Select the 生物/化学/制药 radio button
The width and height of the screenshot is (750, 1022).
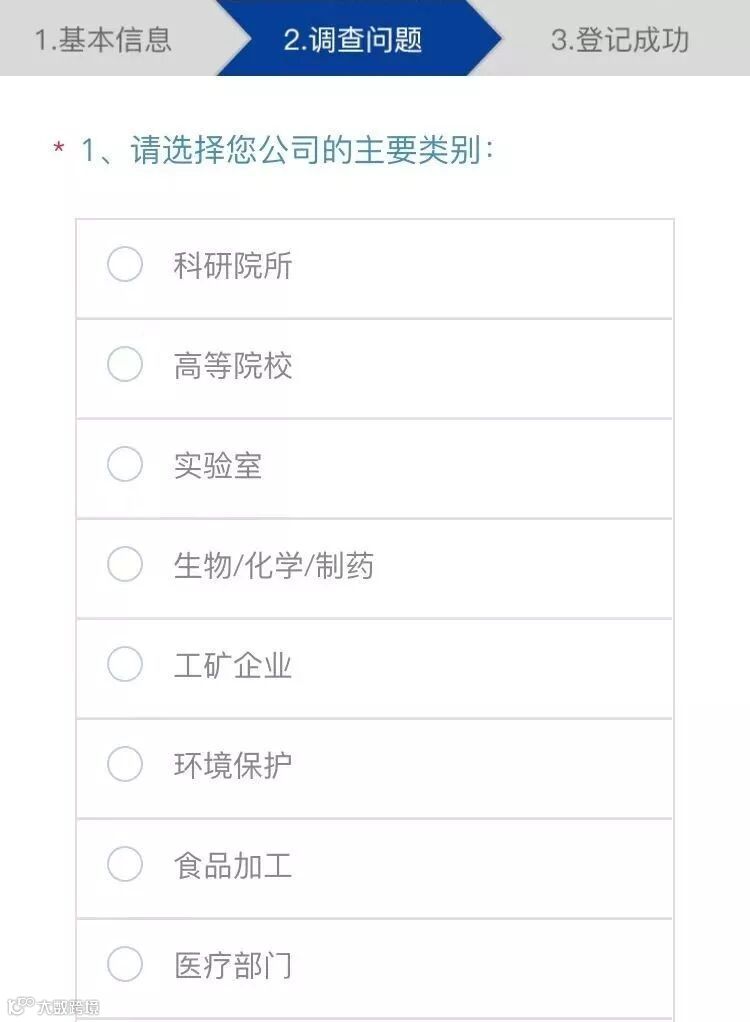click(x=125, y=564)
